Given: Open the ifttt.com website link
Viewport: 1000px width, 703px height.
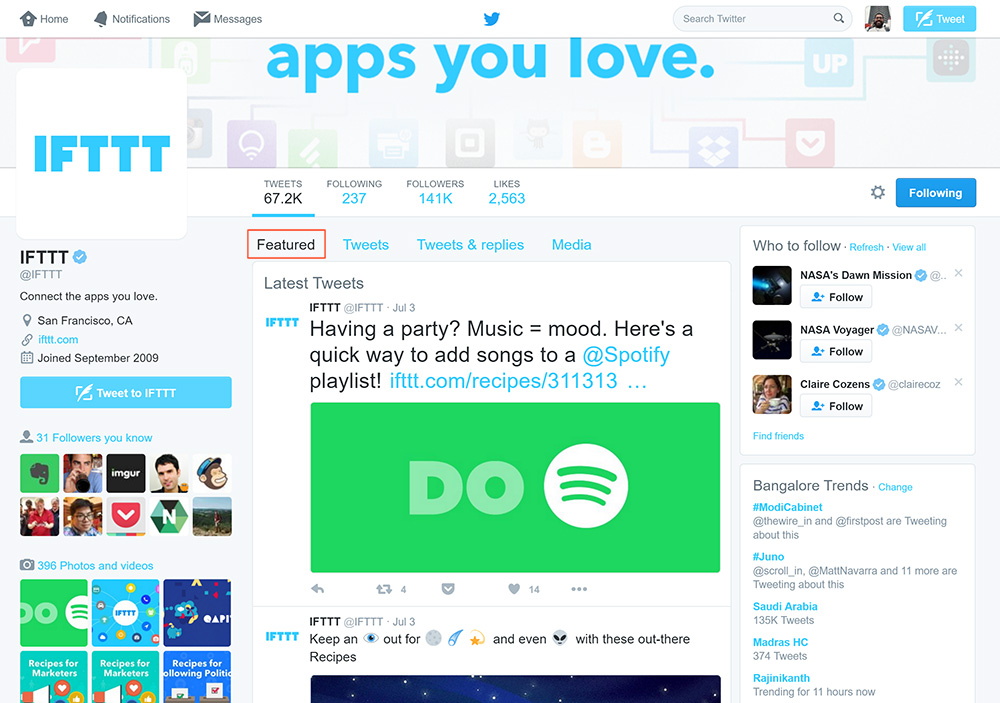Looking at the screenshot, I should 58,339.
